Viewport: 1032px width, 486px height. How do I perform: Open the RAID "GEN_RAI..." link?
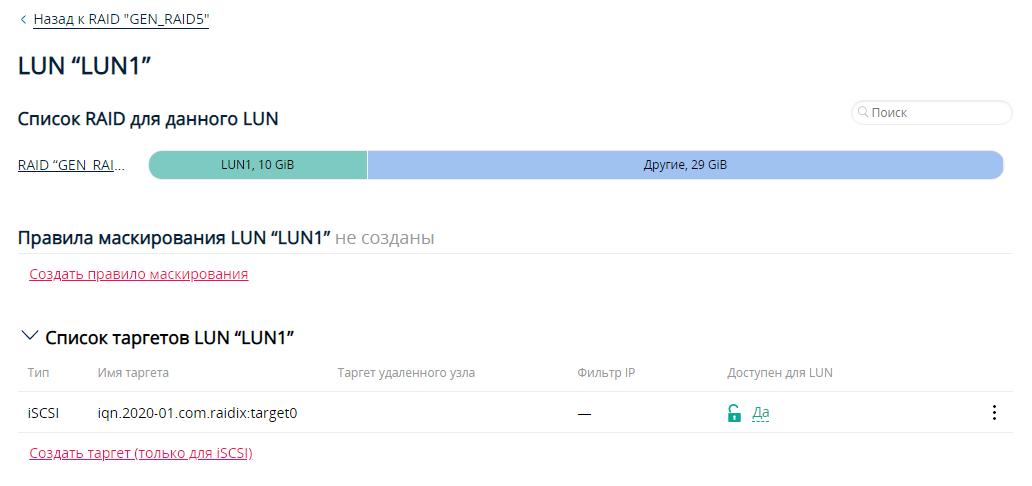coord(72,165)
